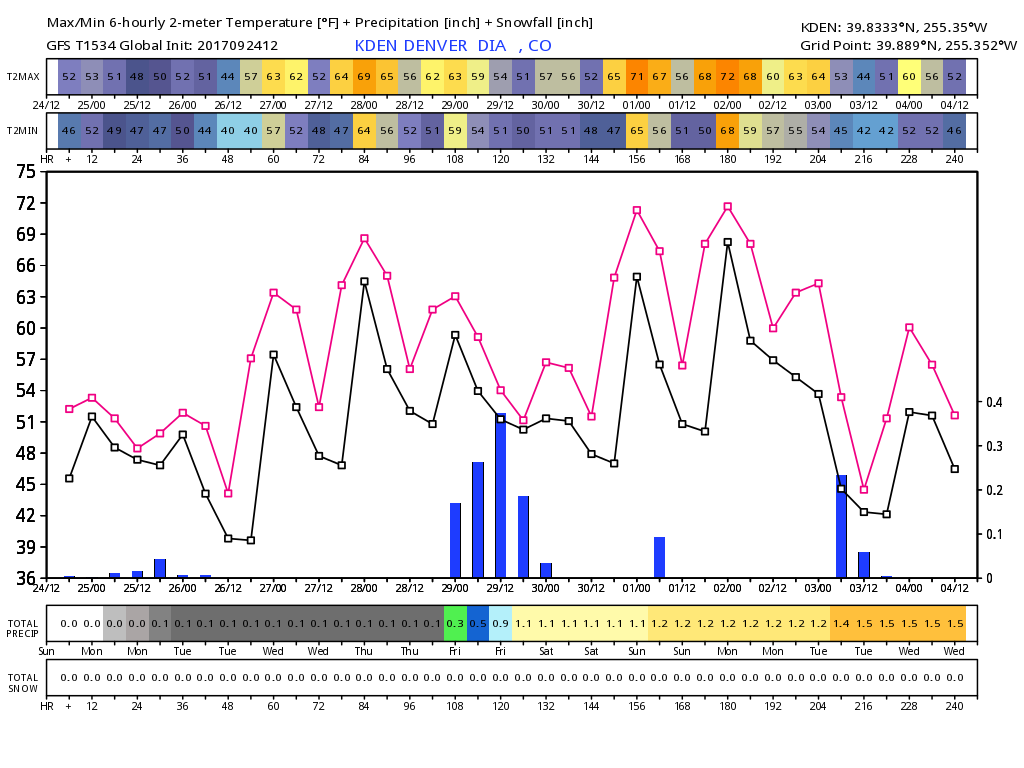Click the '120' label on the bottom HR axis

(x=501, y=706)
